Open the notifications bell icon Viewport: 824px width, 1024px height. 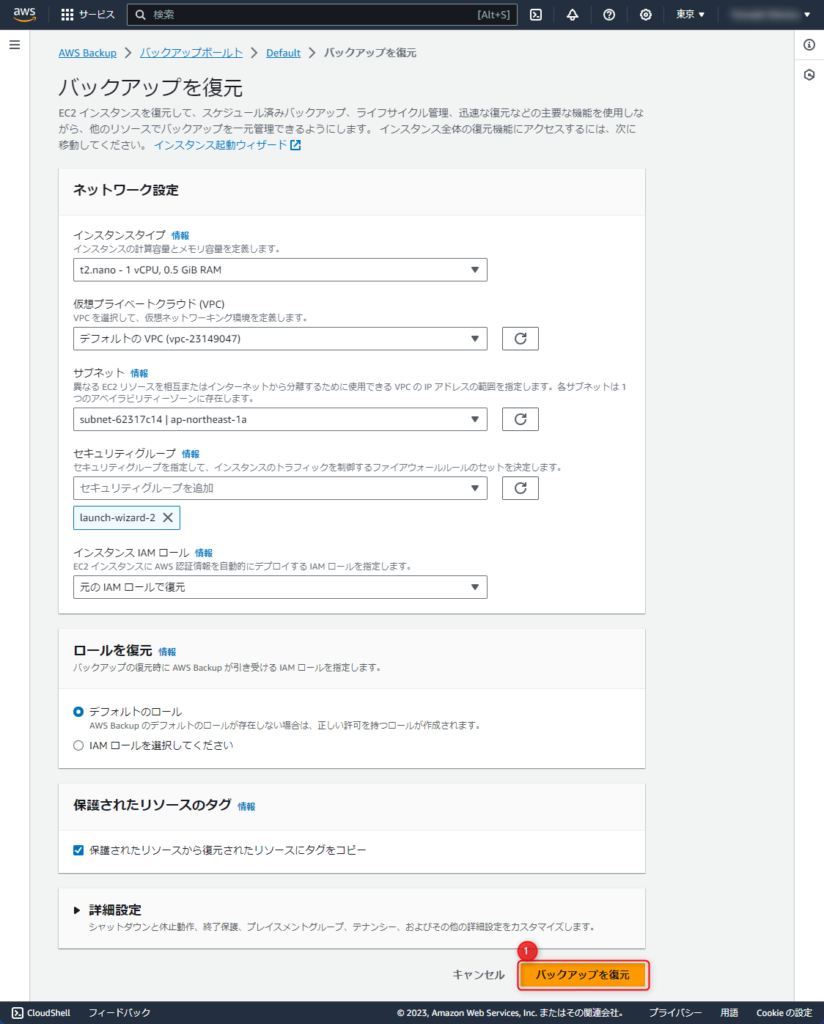(x=572, y=14)
